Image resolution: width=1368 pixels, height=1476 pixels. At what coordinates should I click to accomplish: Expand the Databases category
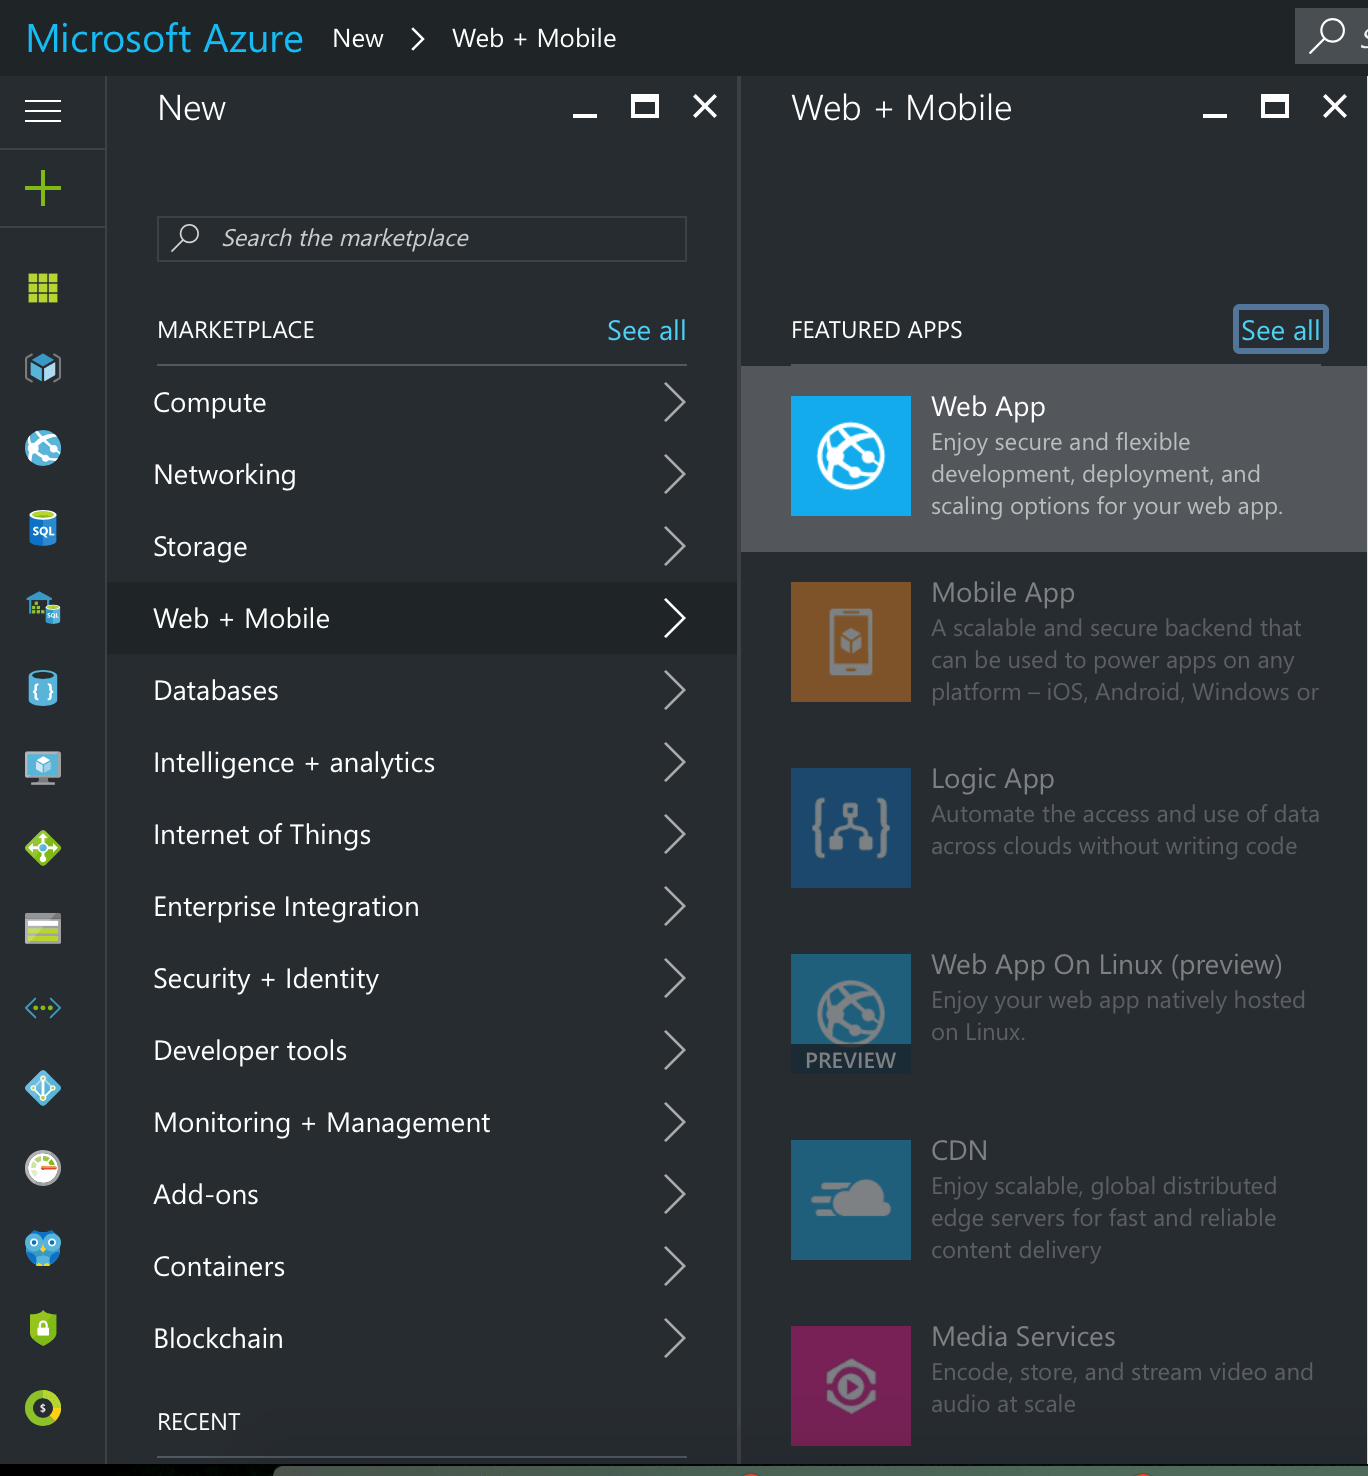(x=420, y=690)
